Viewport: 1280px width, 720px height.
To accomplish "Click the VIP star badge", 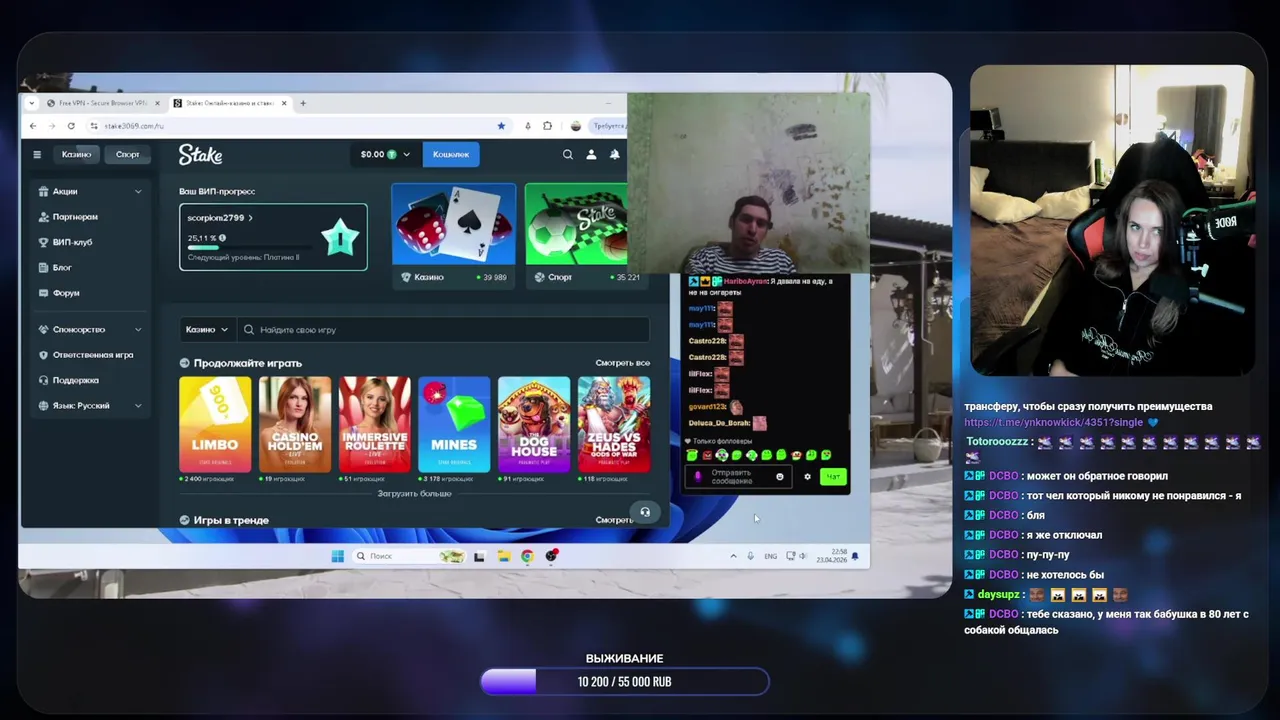I will [338, 239].
